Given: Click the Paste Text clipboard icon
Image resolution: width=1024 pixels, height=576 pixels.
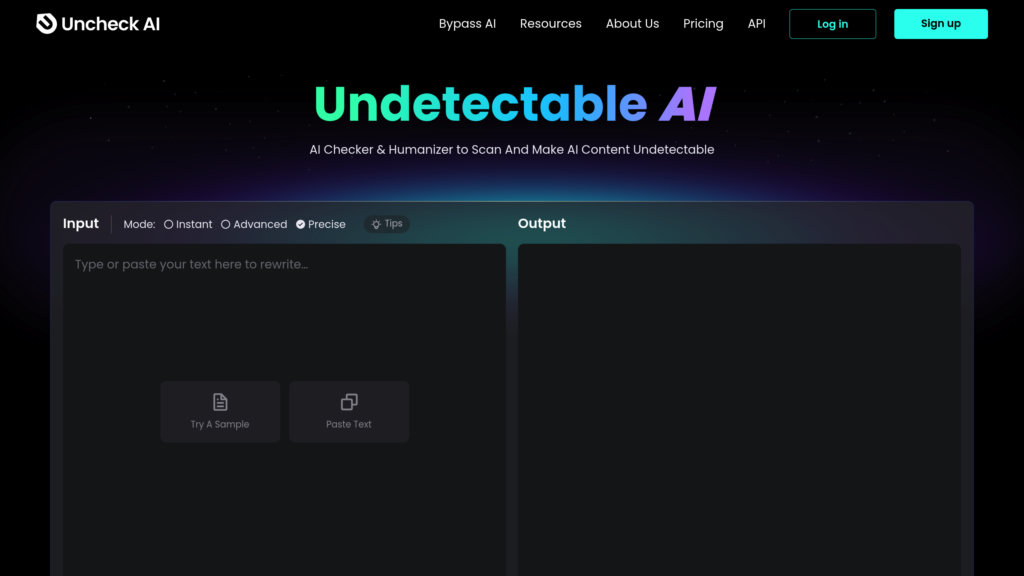Looking at the screenshot, I should tap(349, 402).
